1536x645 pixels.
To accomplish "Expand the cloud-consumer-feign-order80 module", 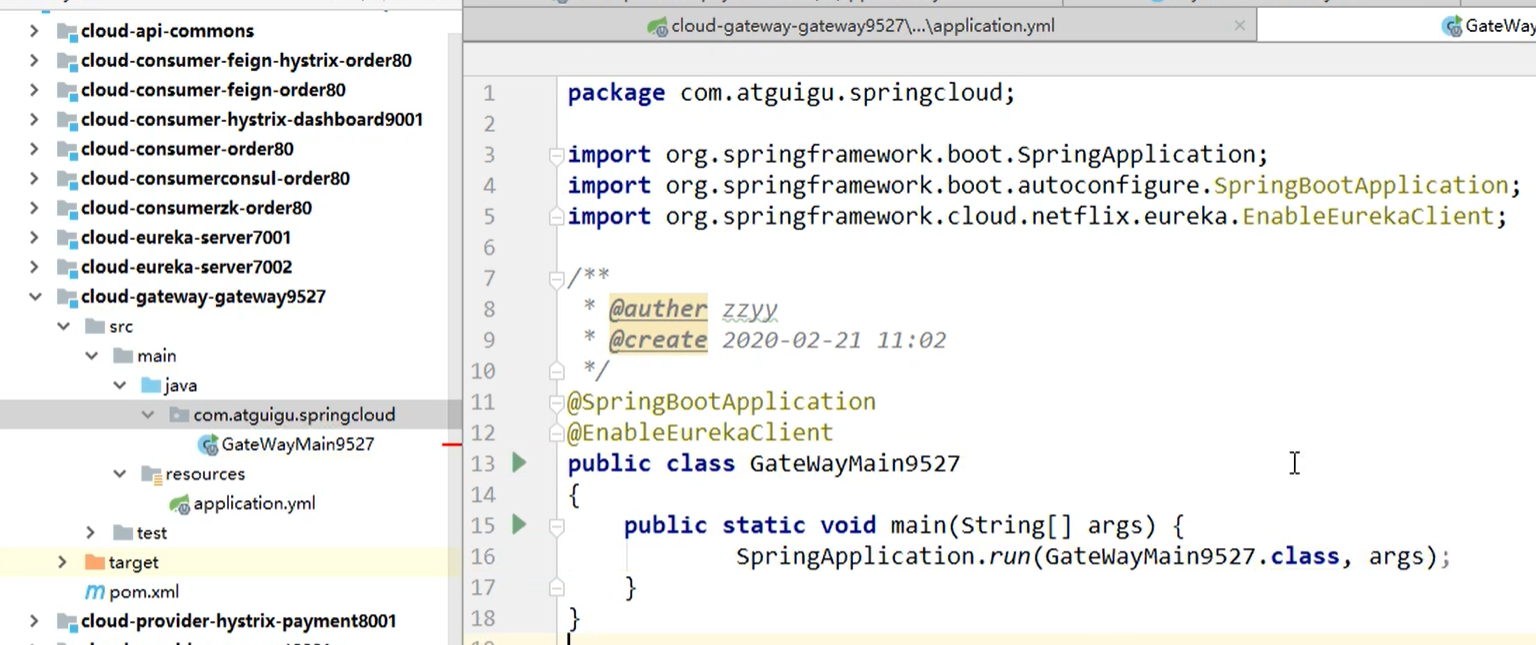I will coord(34,90).
